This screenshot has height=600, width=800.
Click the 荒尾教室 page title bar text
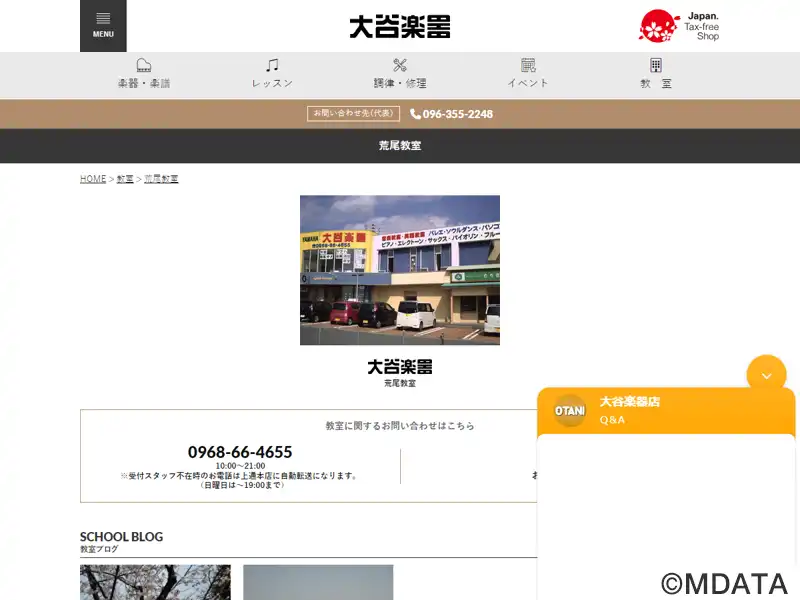pyautogui.click(x=400, y=145)
